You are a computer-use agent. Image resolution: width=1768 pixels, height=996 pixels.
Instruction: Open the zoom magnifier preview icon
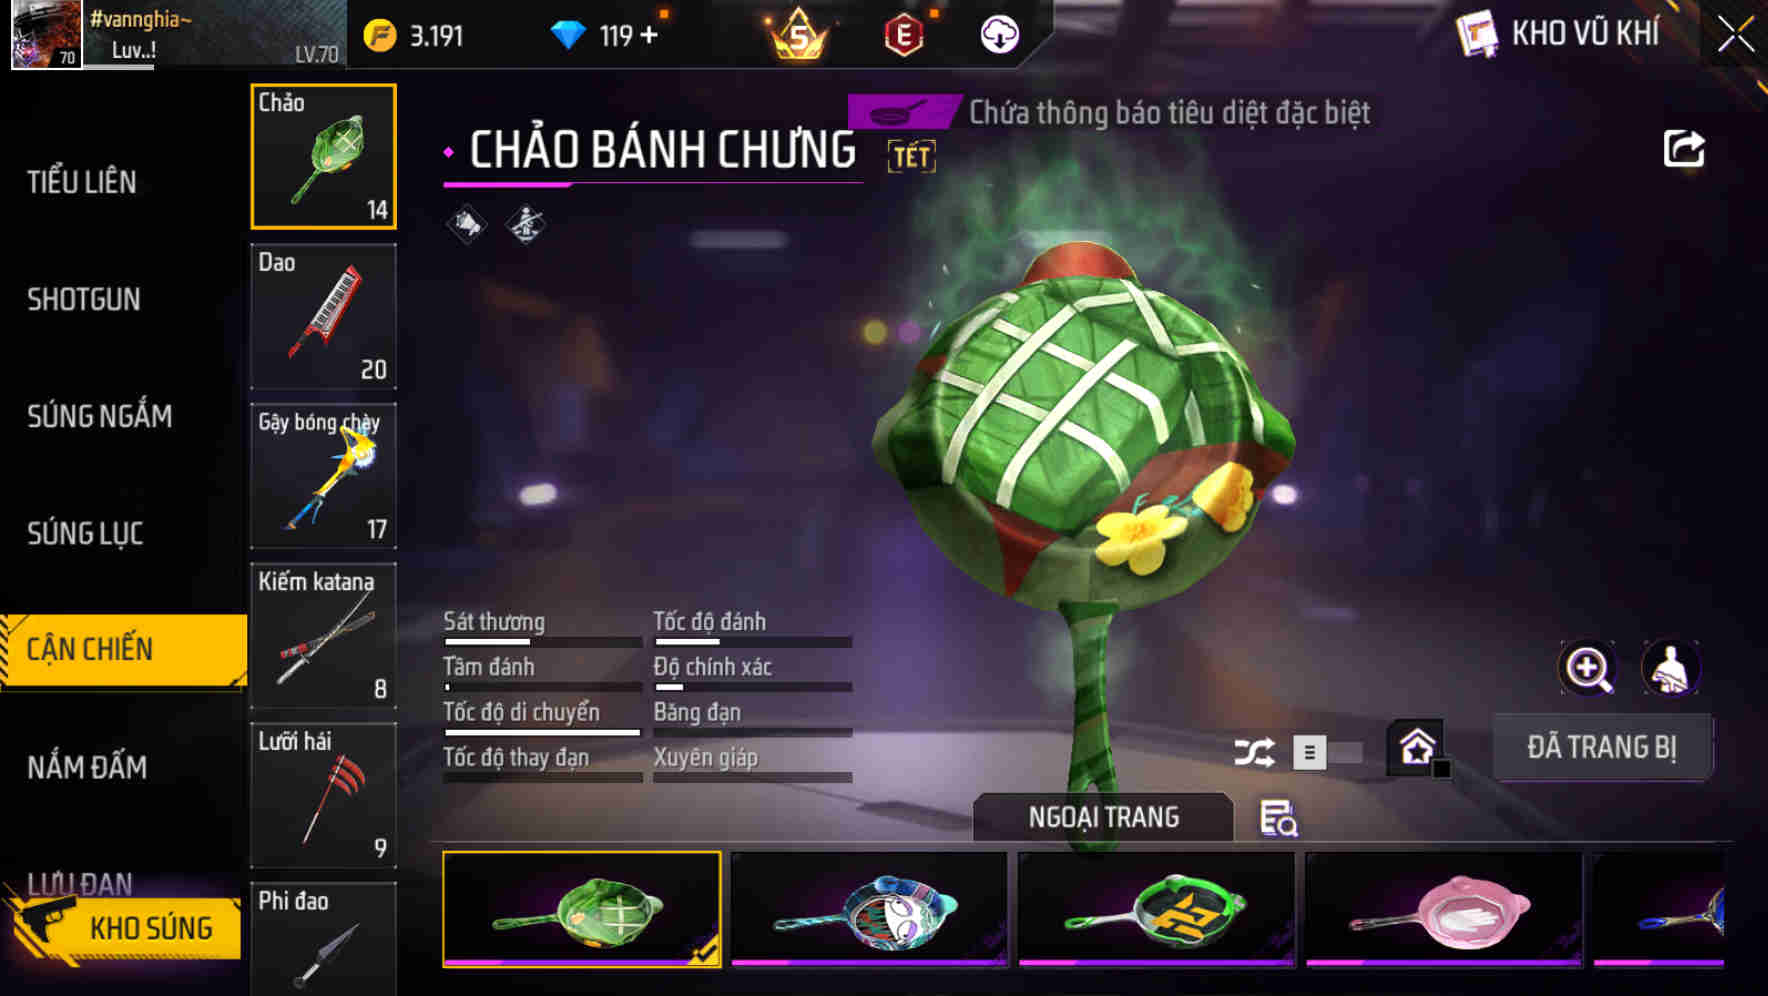pos(1587,667)
